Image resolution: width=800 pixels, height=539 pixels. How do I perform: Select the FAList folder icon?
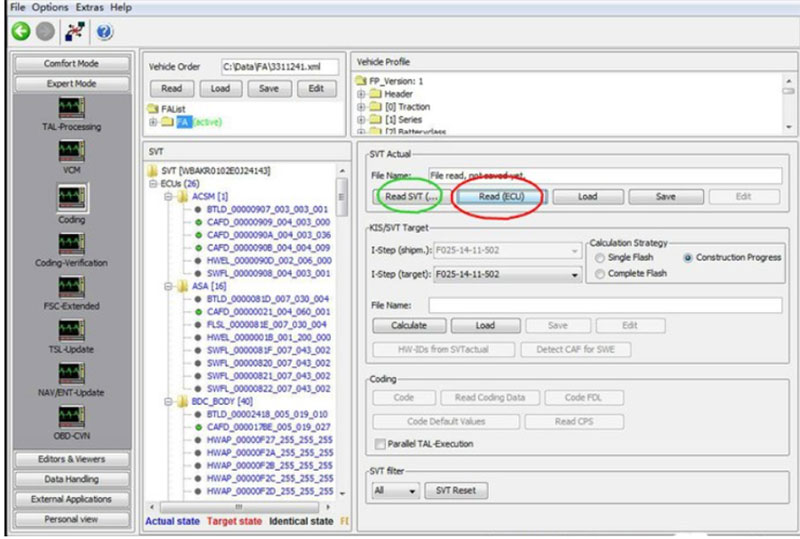coord(153,109)
